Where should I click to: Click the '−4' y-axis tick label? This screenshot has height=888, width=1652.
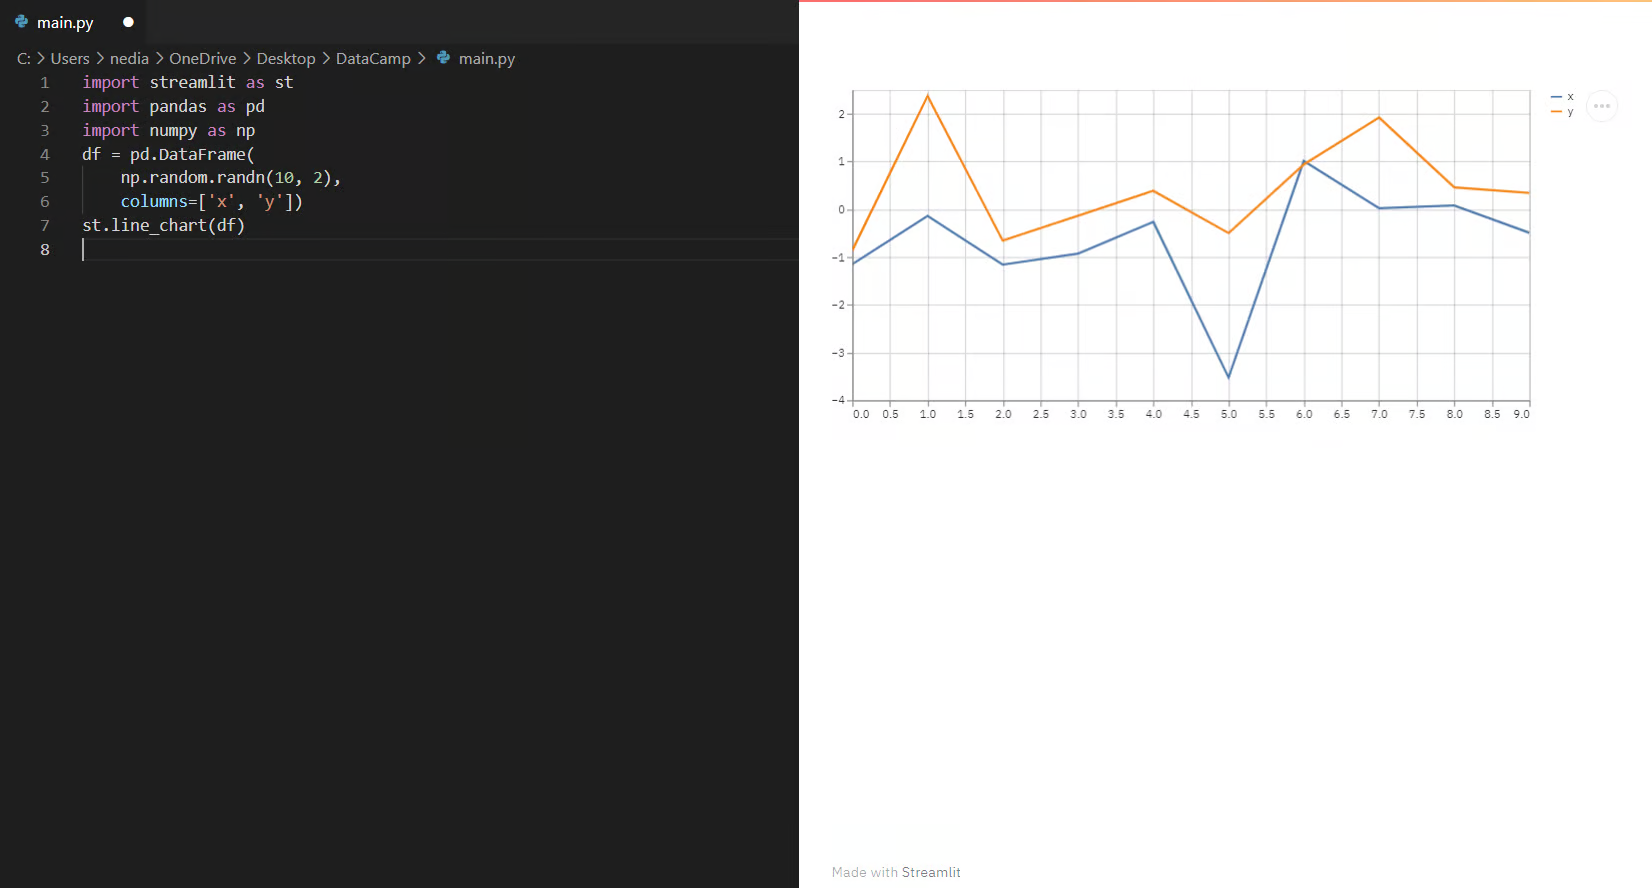(x=838, y=400)
